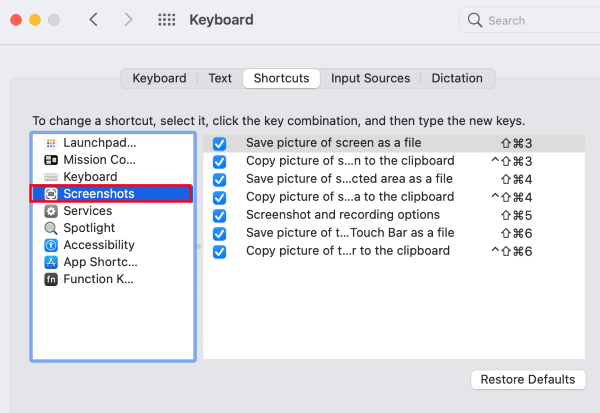The height and width of the screenshot is (413, 600).
Task: Click the Keyboard category icon
Action: [52, 177]
